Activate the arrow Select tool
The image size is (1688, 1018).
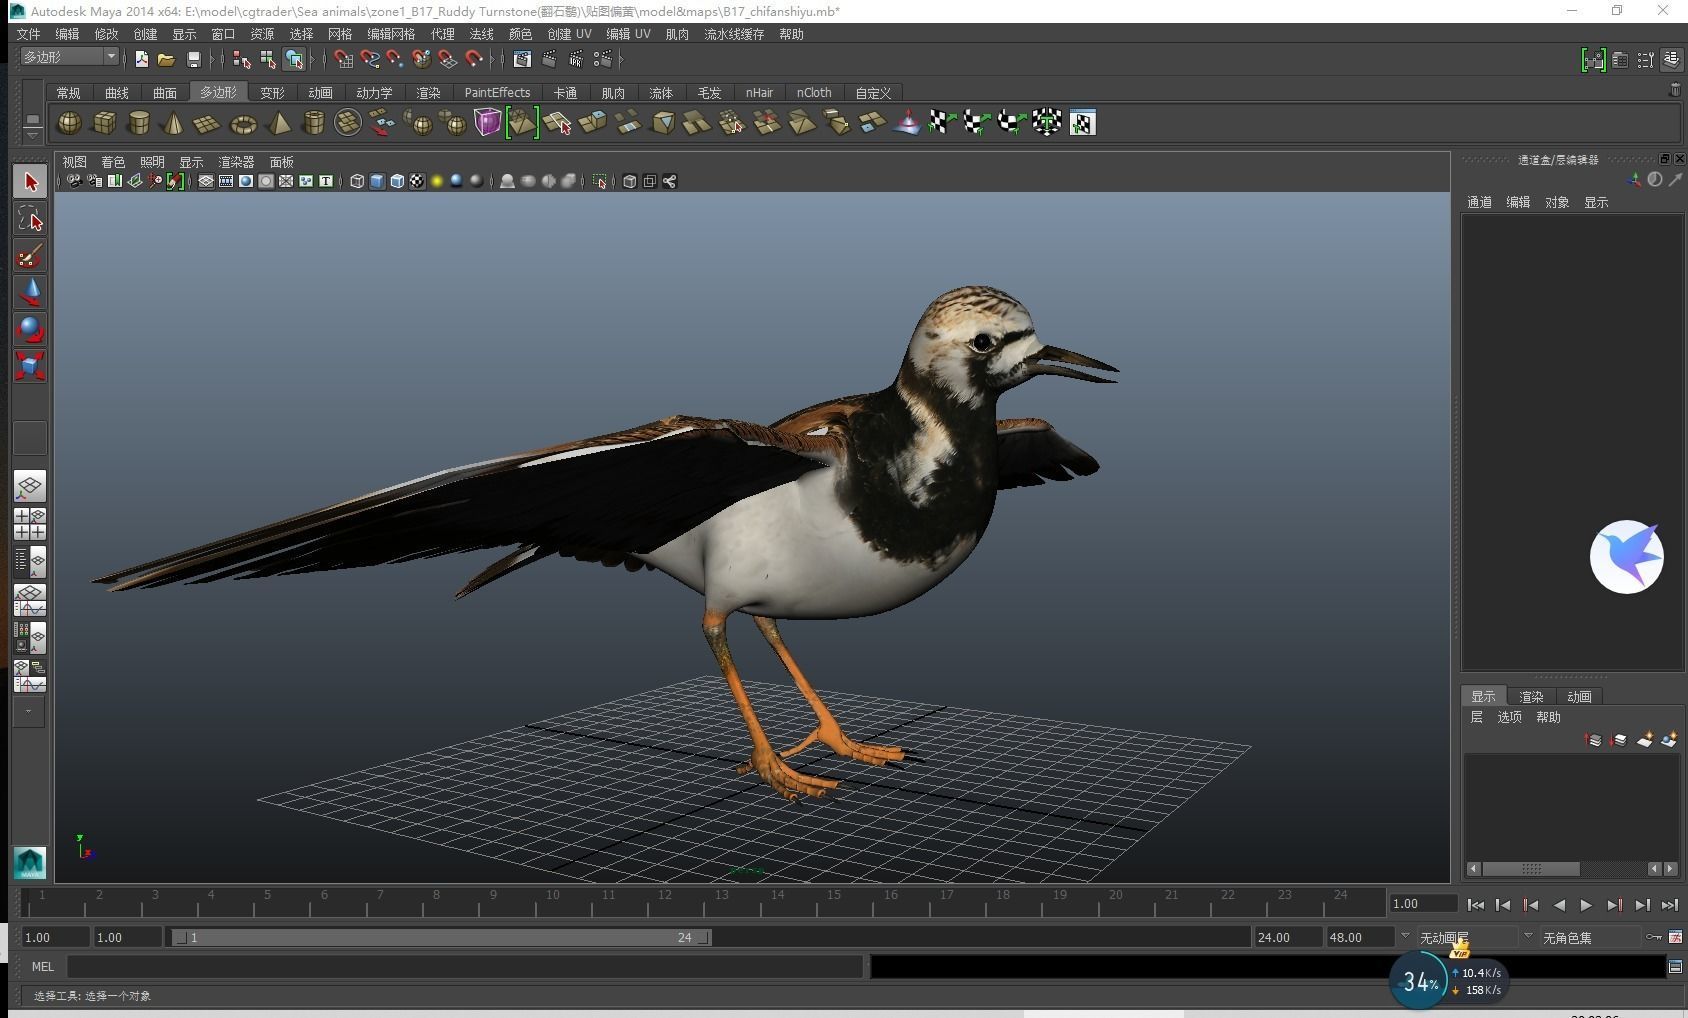(x=30, y=182)
